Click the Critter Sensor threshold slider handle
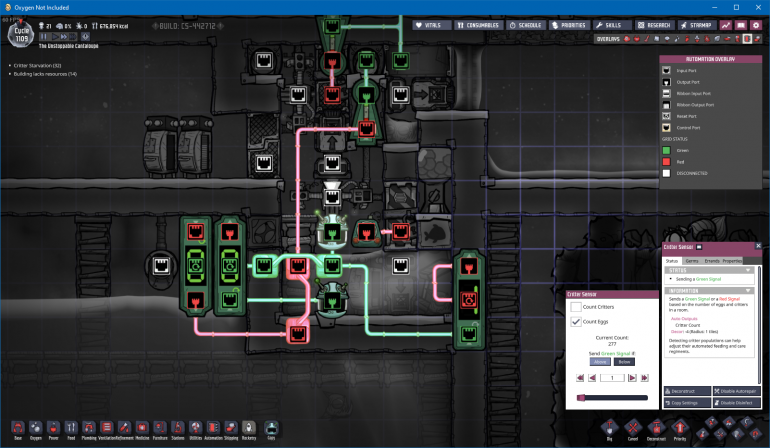This screenshot has width=770, height=448. pyautogui.click(x=581, y=397)
